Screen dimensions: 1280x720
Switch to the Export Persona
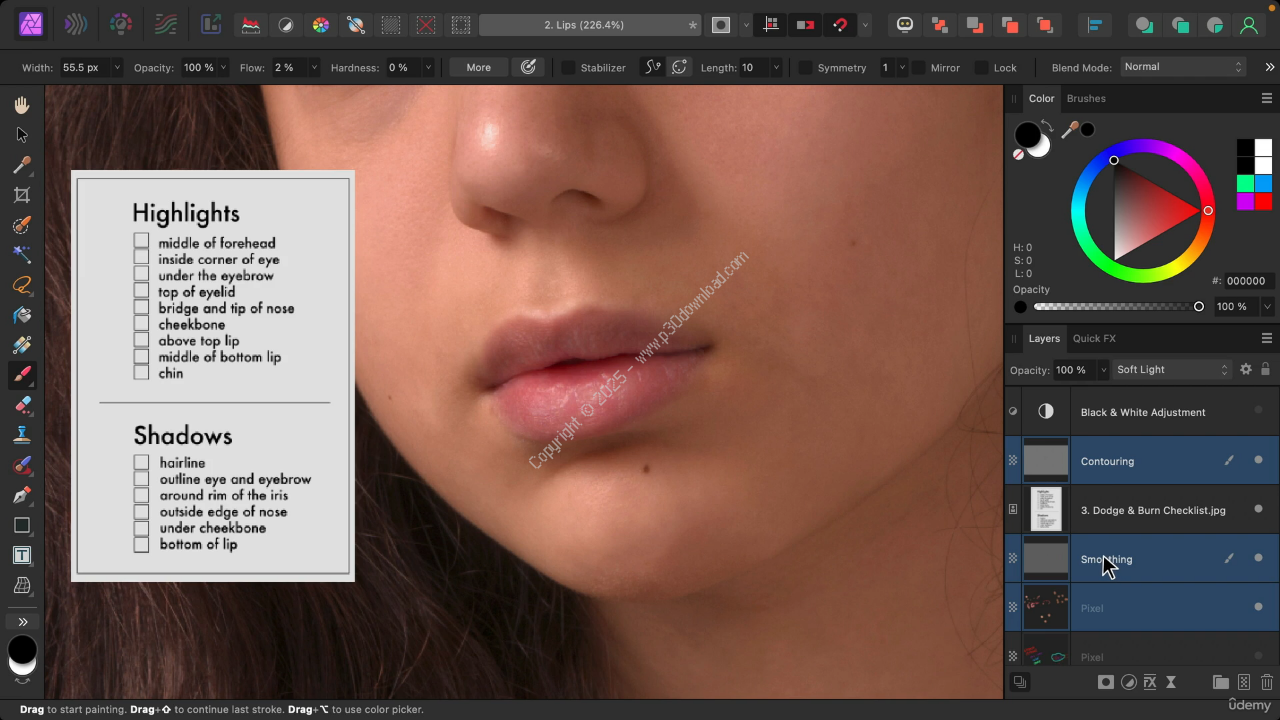[210, 25]
